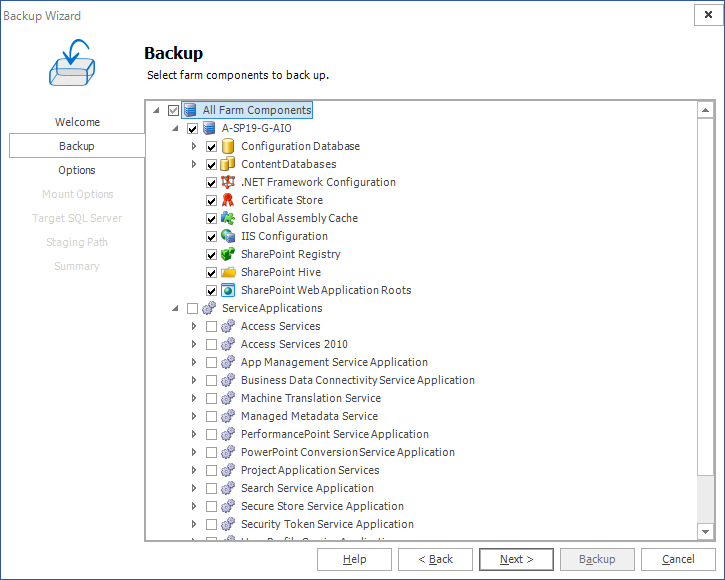
Task: Go back with the < Back button
Action: (435, 559)
